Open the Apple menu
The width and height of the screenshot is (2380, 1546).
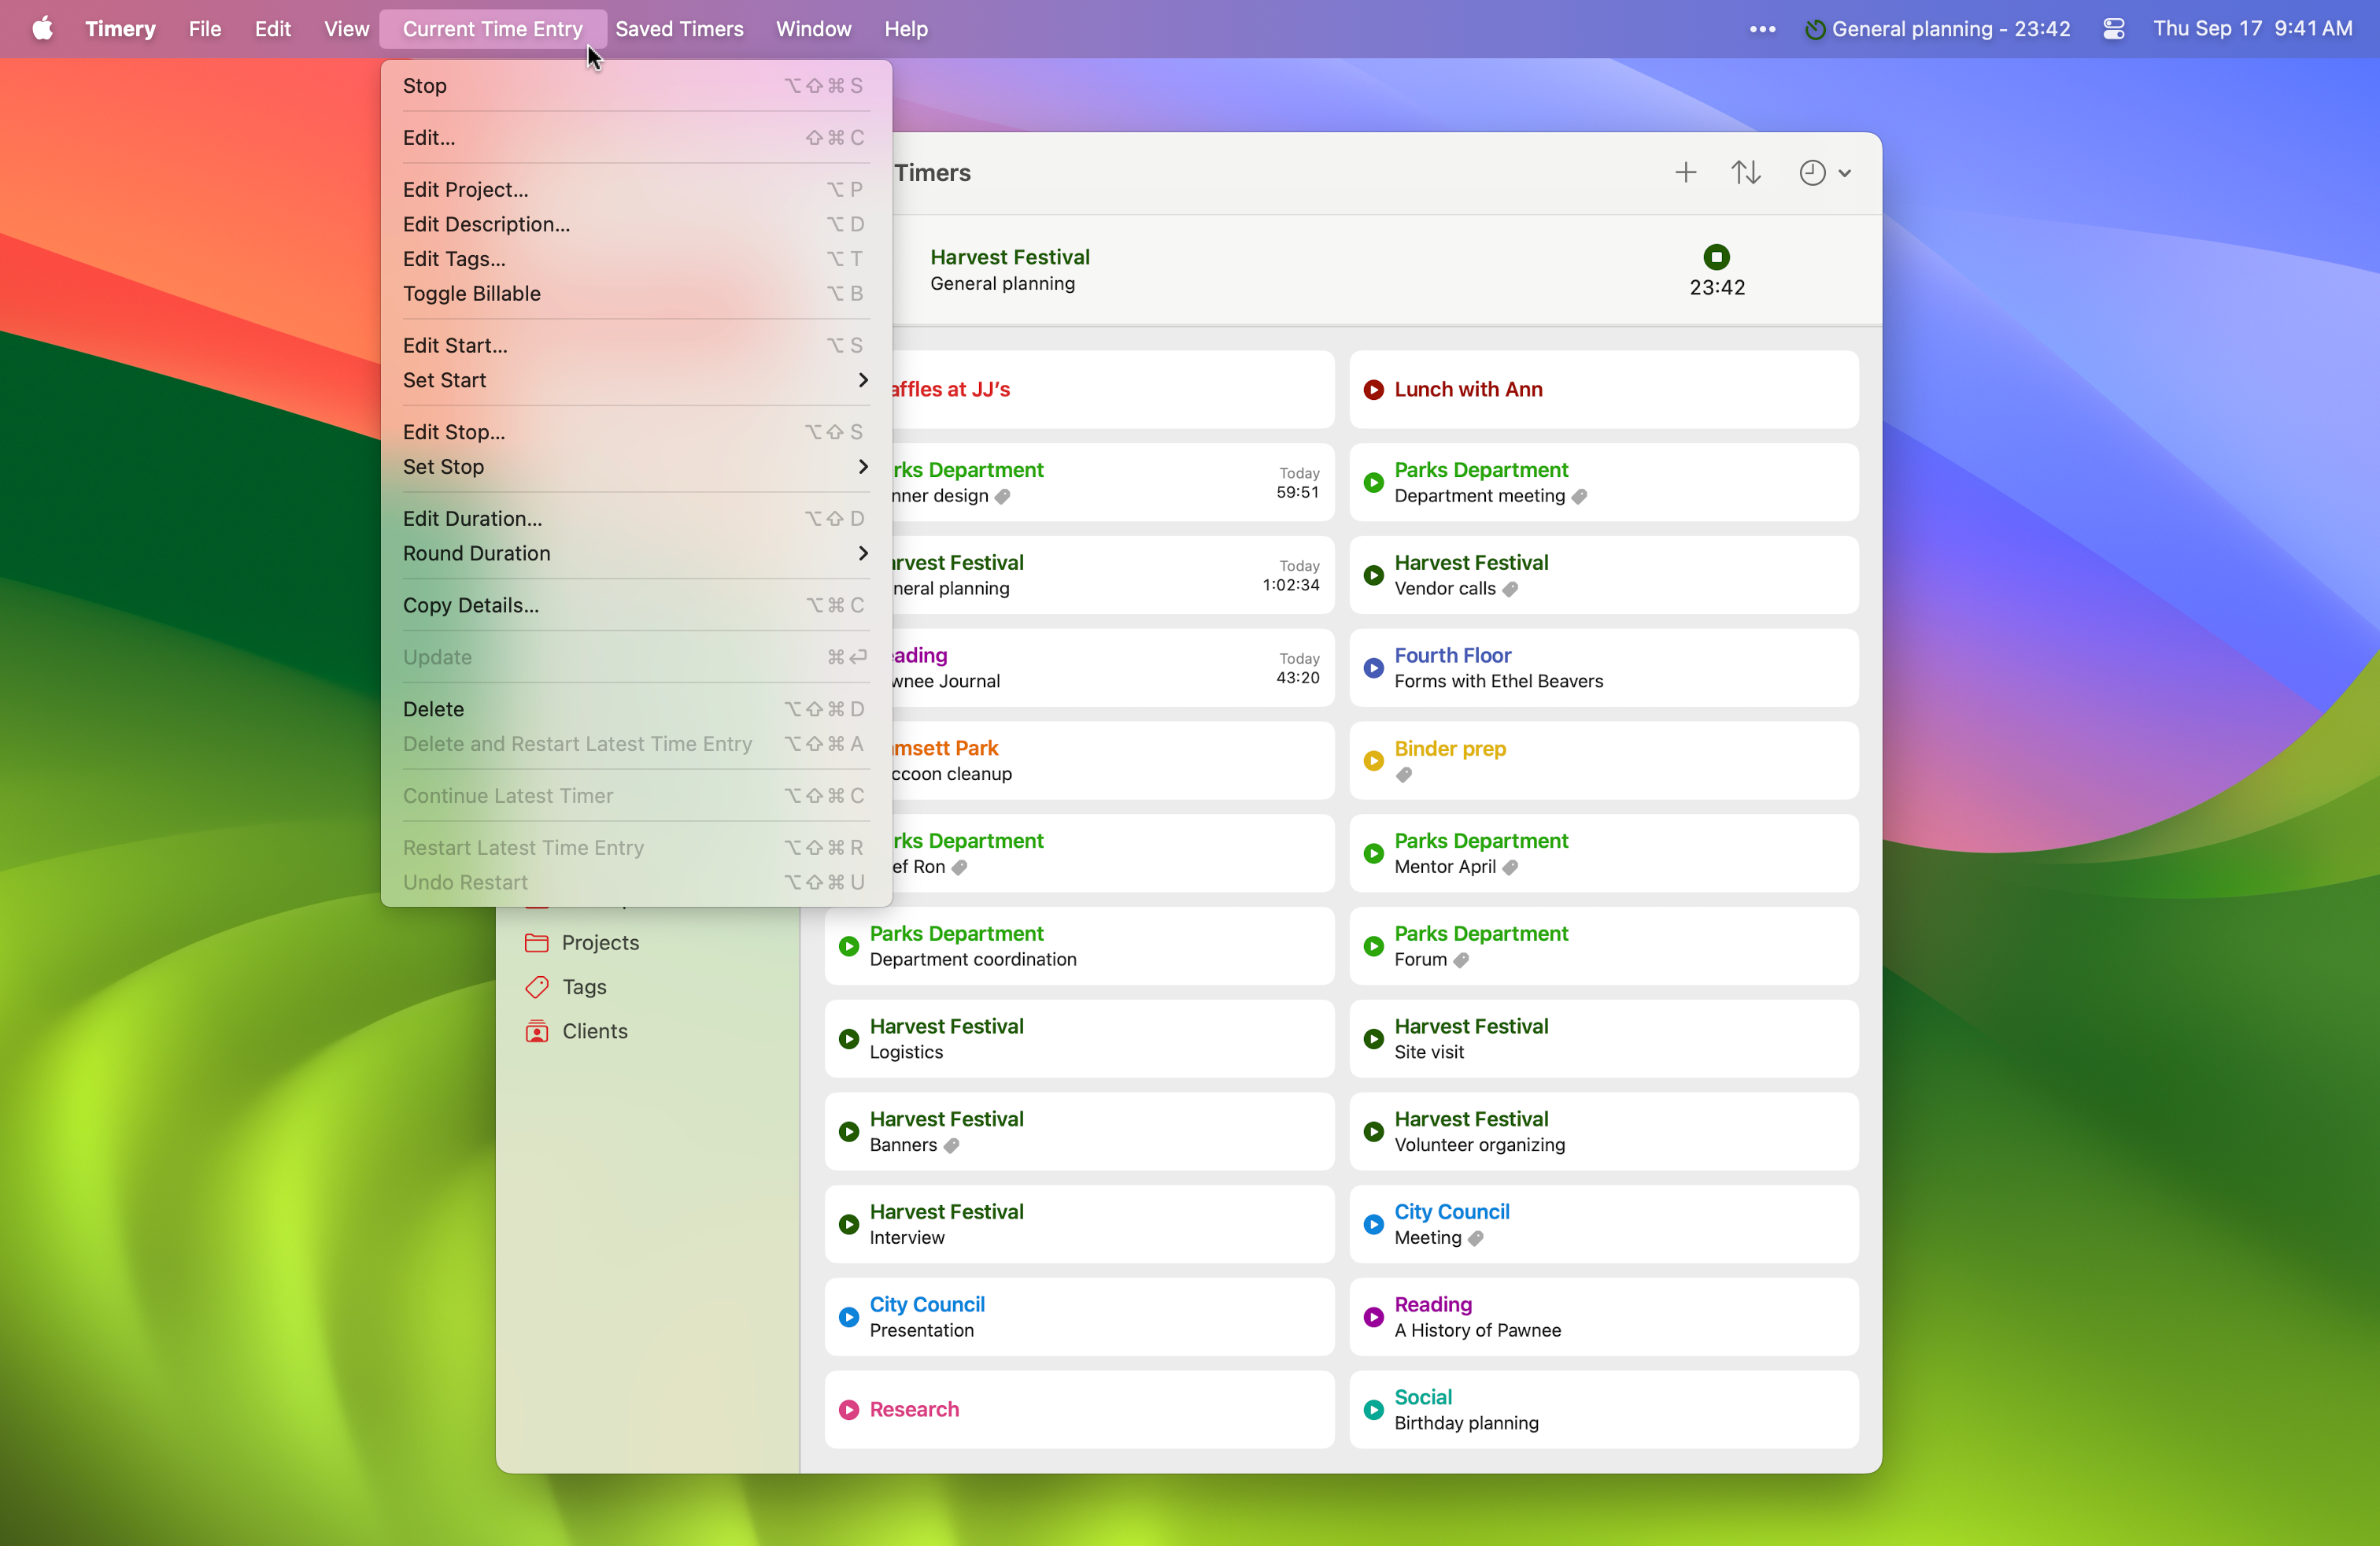click(x=42, y=29)
